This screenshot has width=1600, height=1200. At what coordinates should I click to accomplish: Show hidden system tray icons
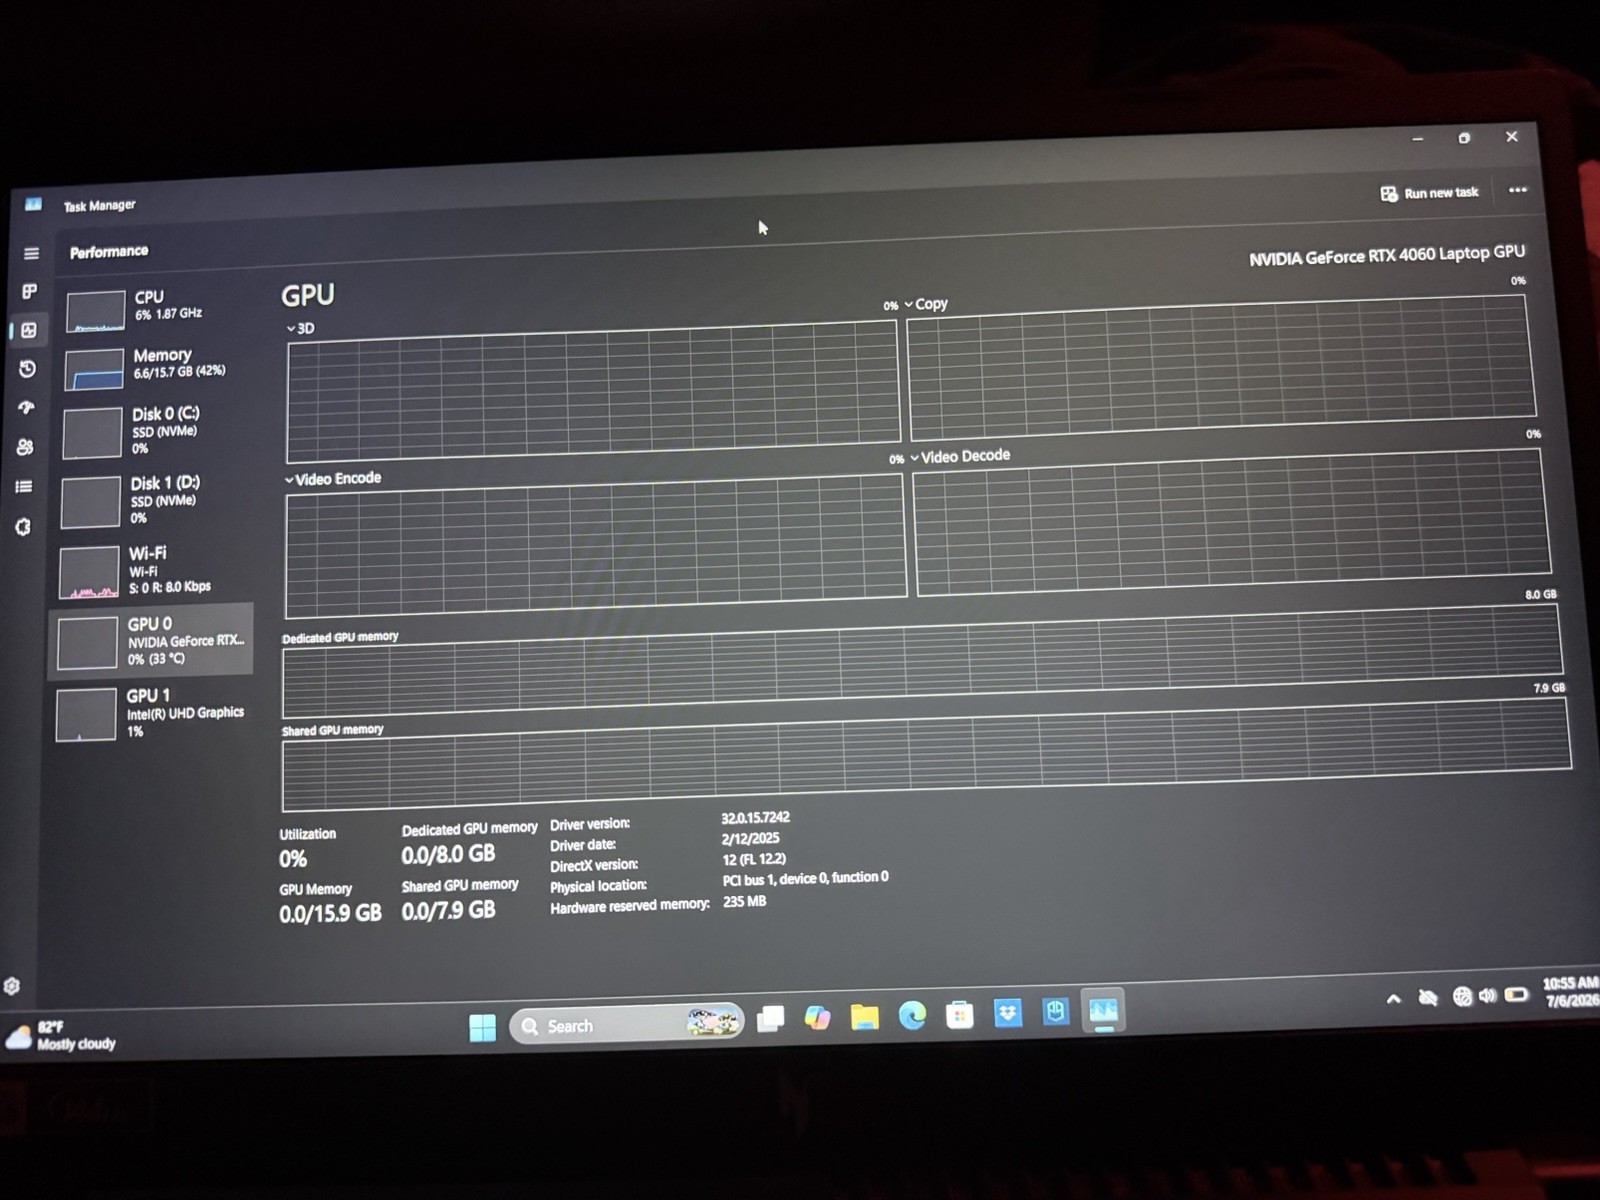click(x=1393, y=998)
